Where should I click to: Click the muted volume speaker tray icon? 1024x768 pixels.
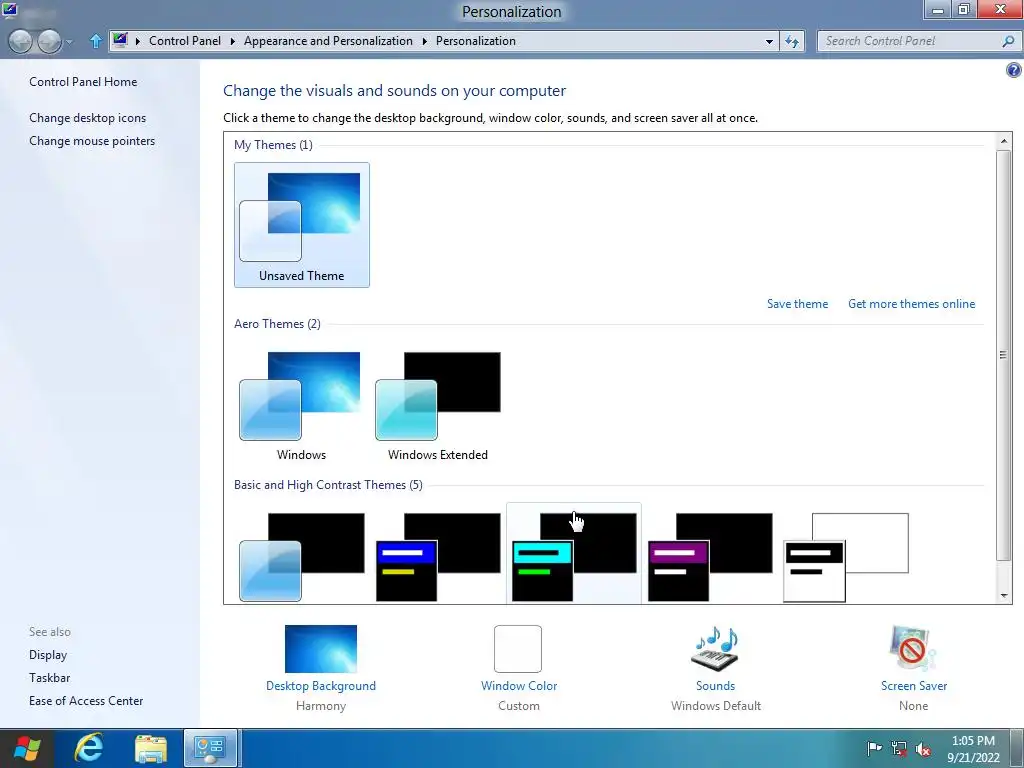point(923,748)
